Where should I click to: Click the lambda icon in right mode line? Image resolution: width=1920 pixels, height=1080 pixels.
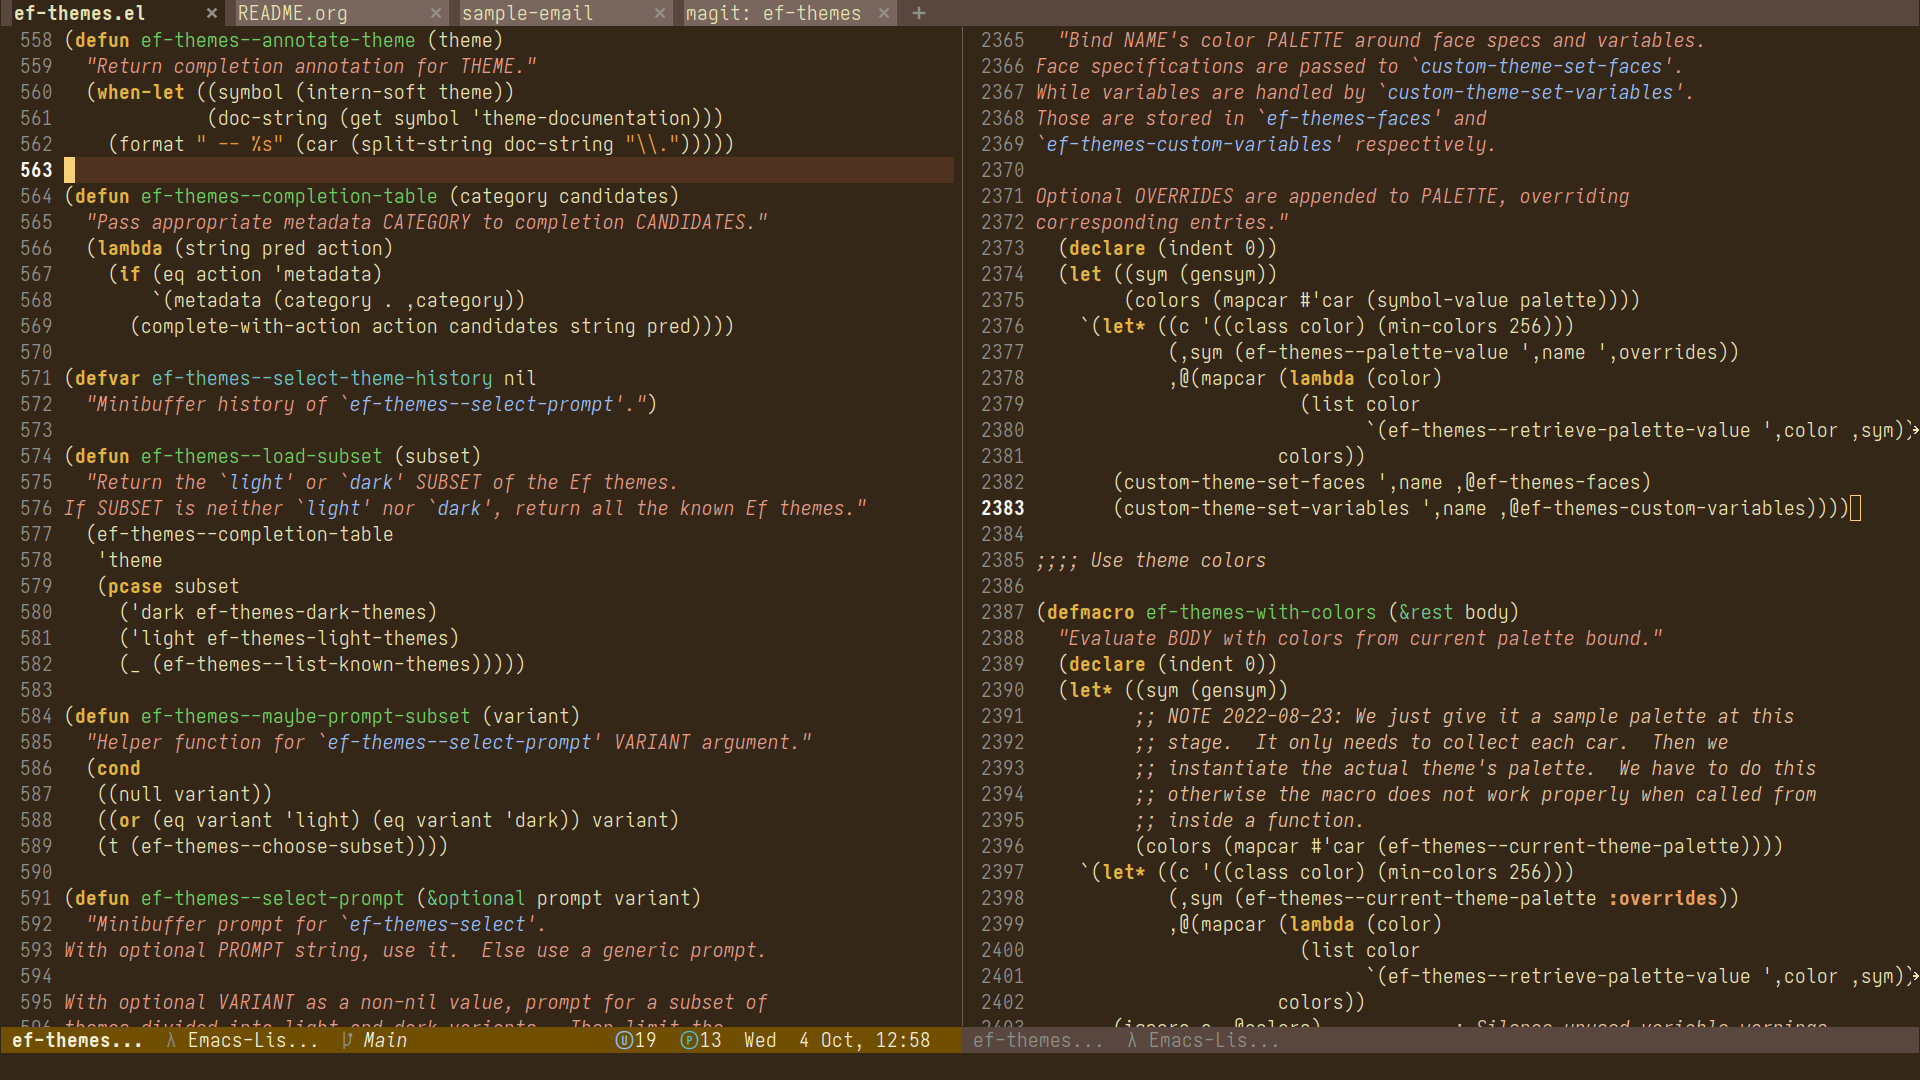coord(1132,1040)
